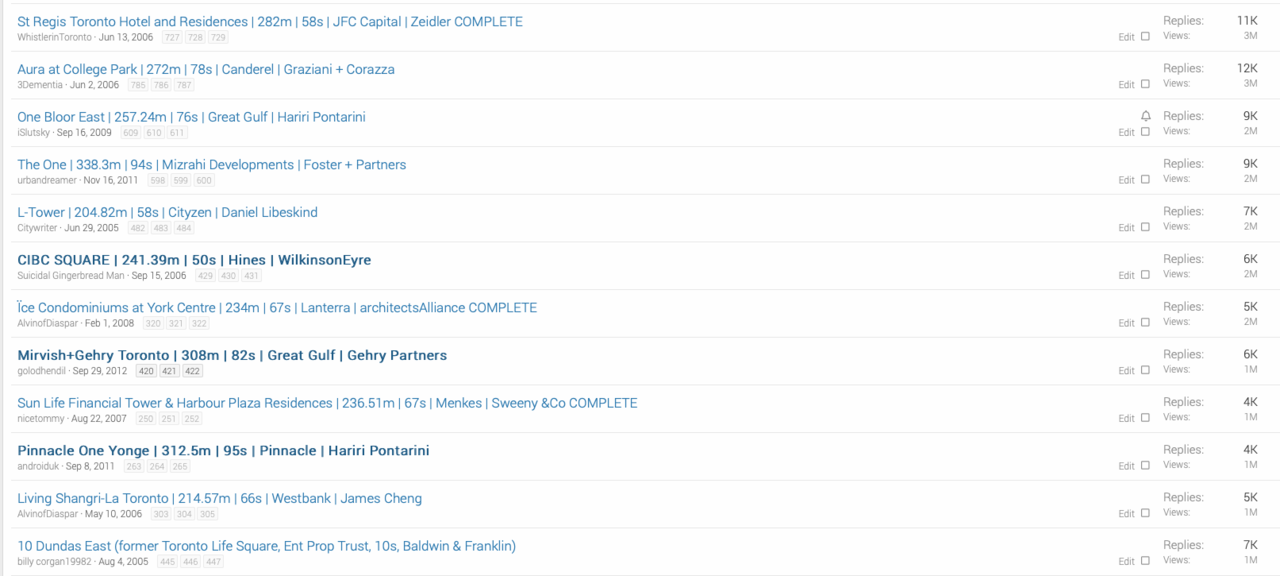
Task: Click the bell icon on One Bloor East
Action: [x=1145, y=116]
